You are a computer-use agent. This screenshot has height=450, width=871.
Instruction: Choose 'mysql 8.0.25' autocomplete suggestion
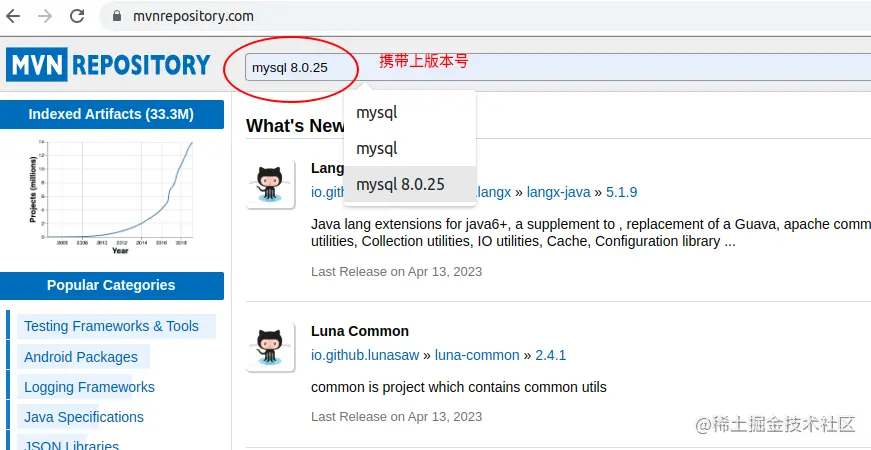[x=410, y=184]
